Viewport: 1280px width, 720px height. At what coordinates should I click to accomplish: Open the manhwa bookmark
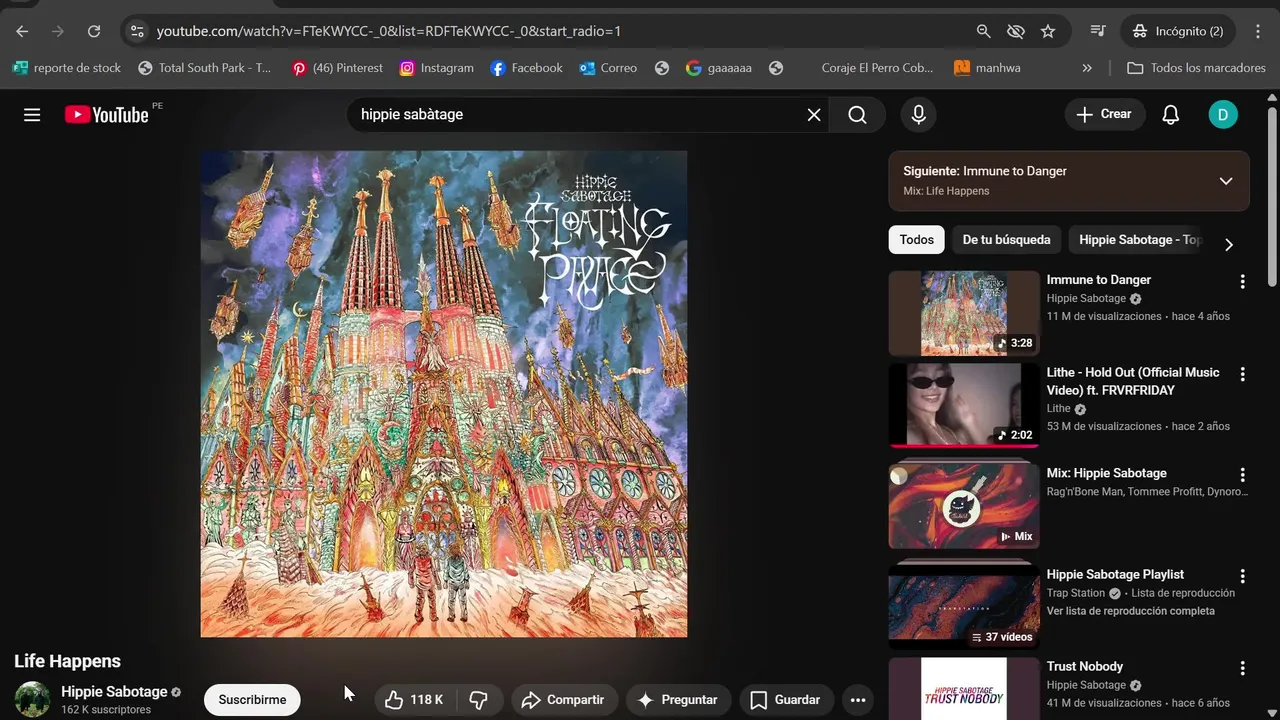(x=987, y=68)
